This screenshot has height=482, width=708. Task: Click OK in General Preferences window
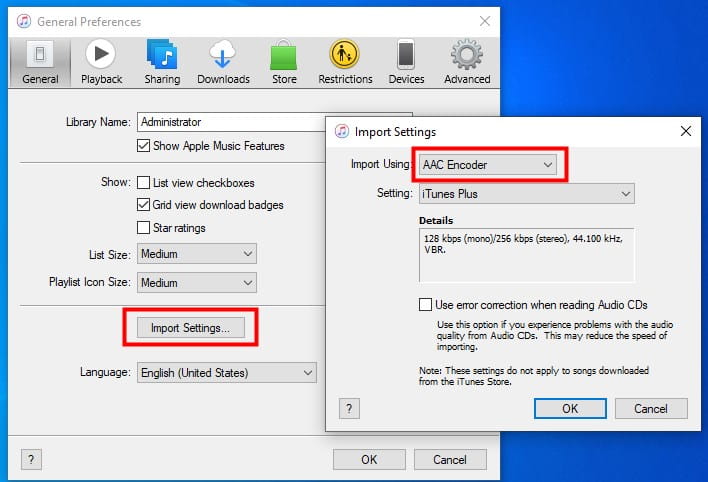pos(369,459)
